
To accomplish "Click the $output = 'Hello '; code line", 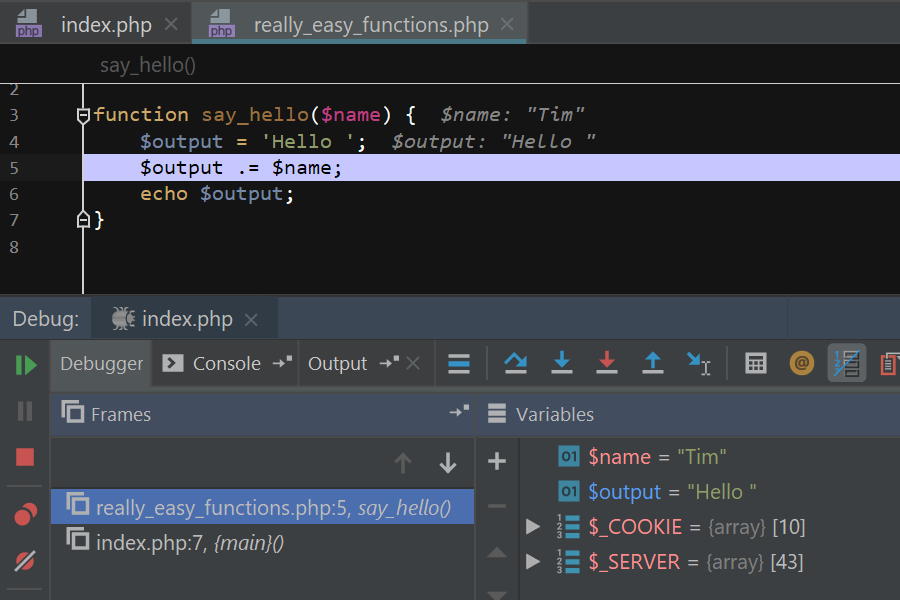I will pyautogui.click(x=253, y=142).
